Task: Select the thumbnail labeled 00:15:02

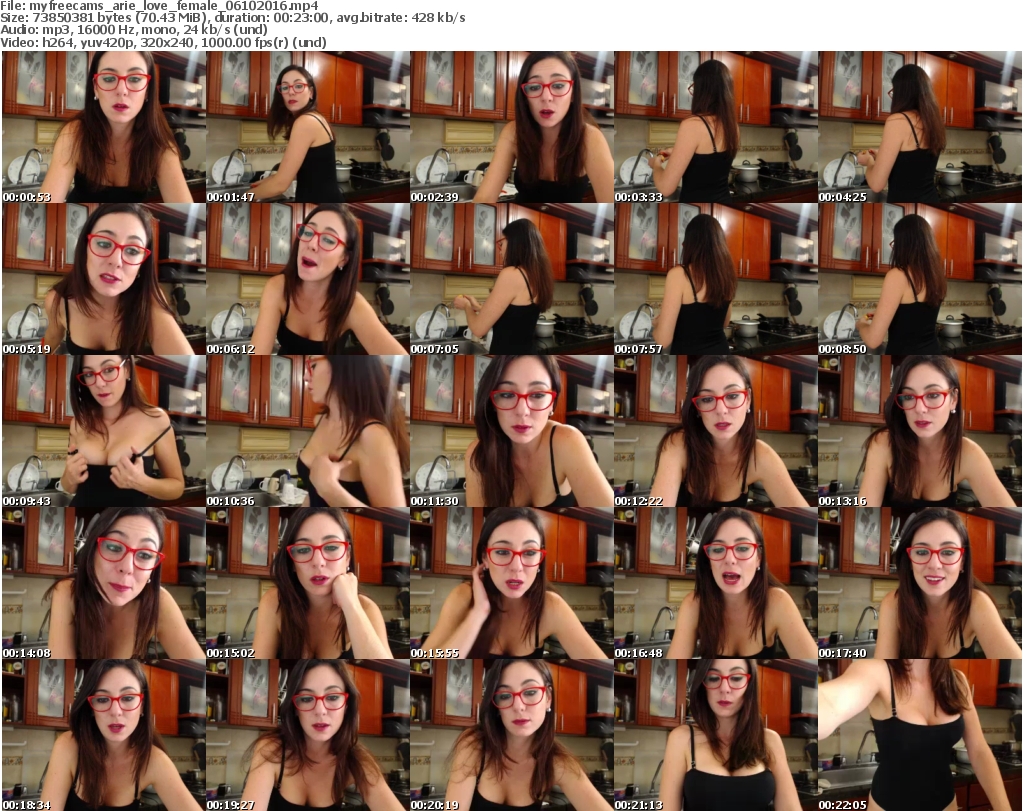Action: (x=308, y=583)
